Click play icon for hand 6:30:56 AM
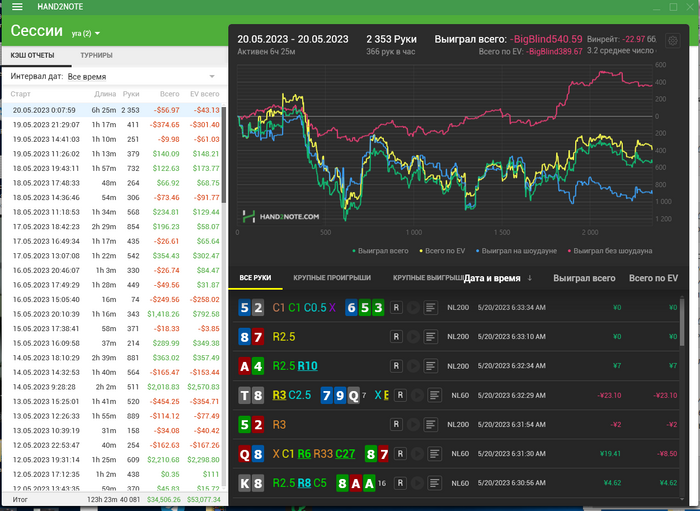 click(417, 483)
